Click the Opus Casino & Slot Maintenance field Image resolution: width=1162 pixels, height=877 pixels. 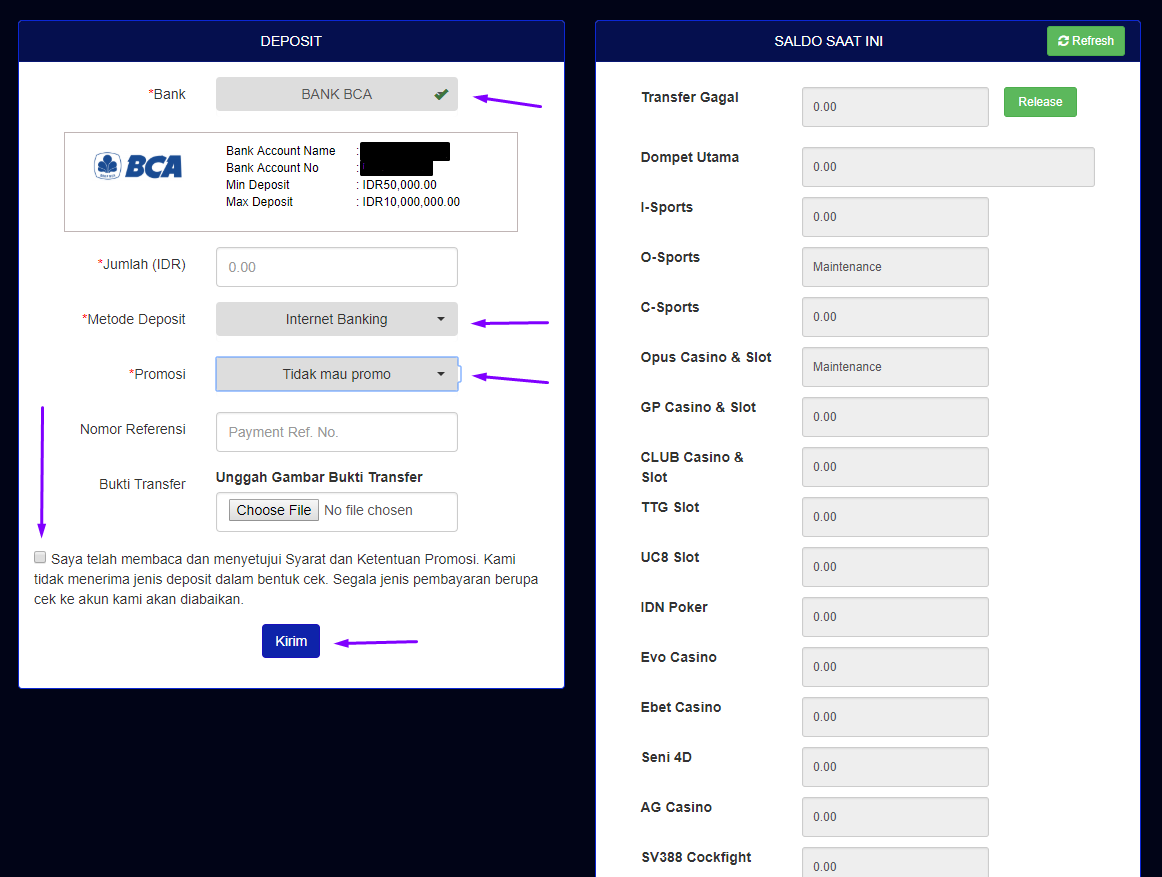(x=895, y=367)
